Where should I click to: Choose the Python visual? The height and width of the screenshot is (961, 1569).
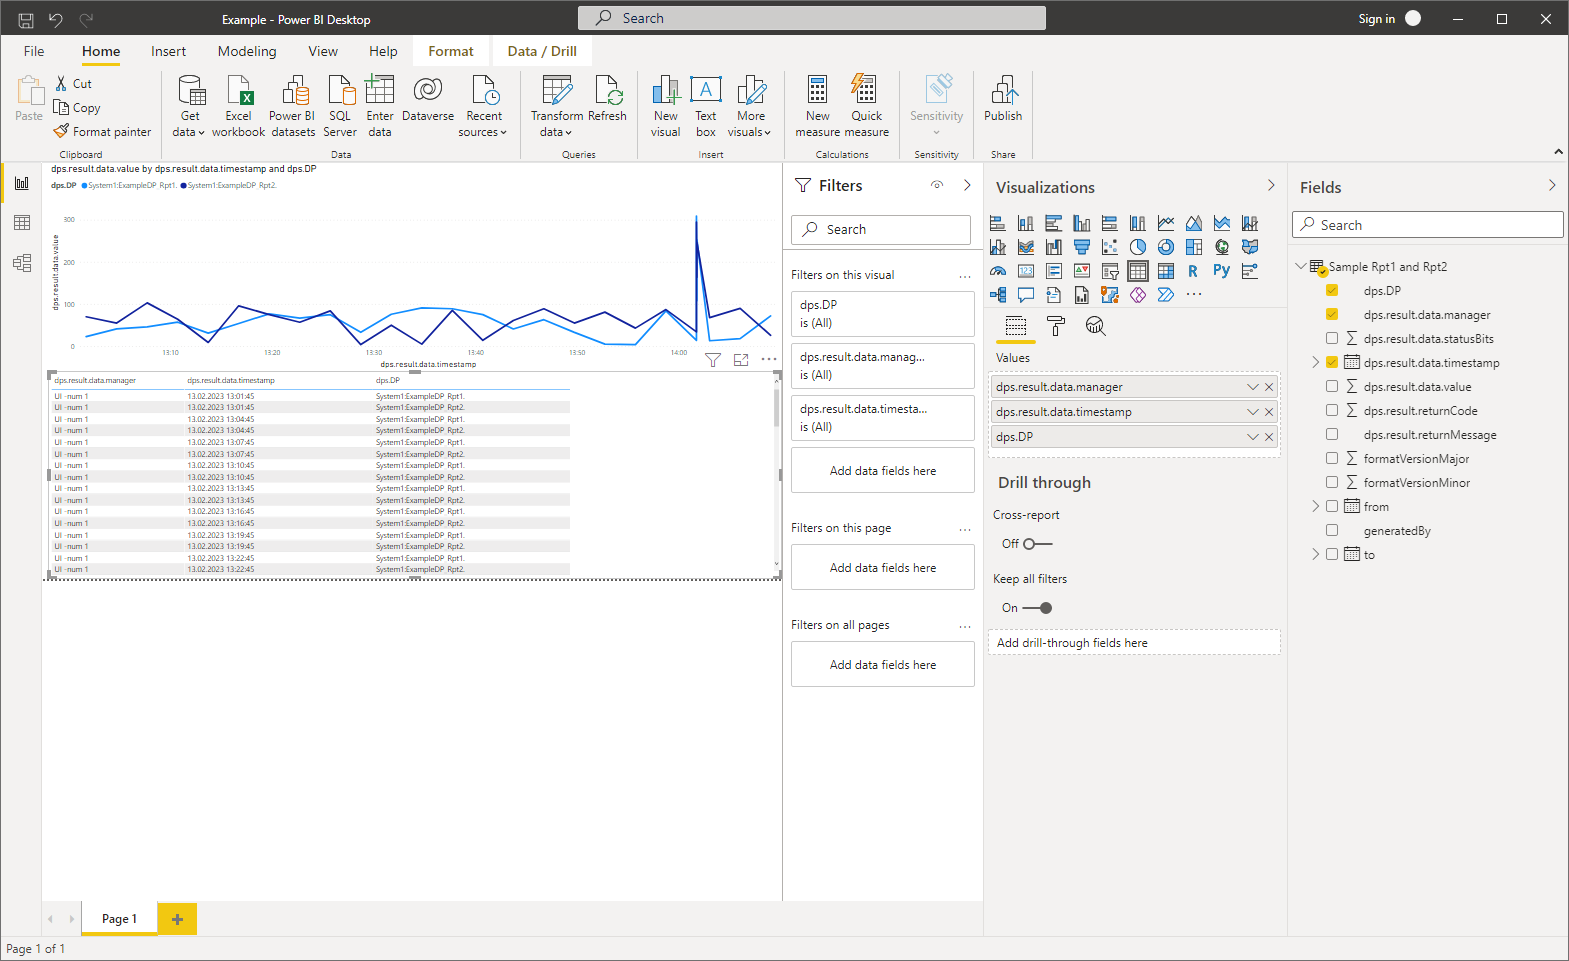(x=1222, y=271)
